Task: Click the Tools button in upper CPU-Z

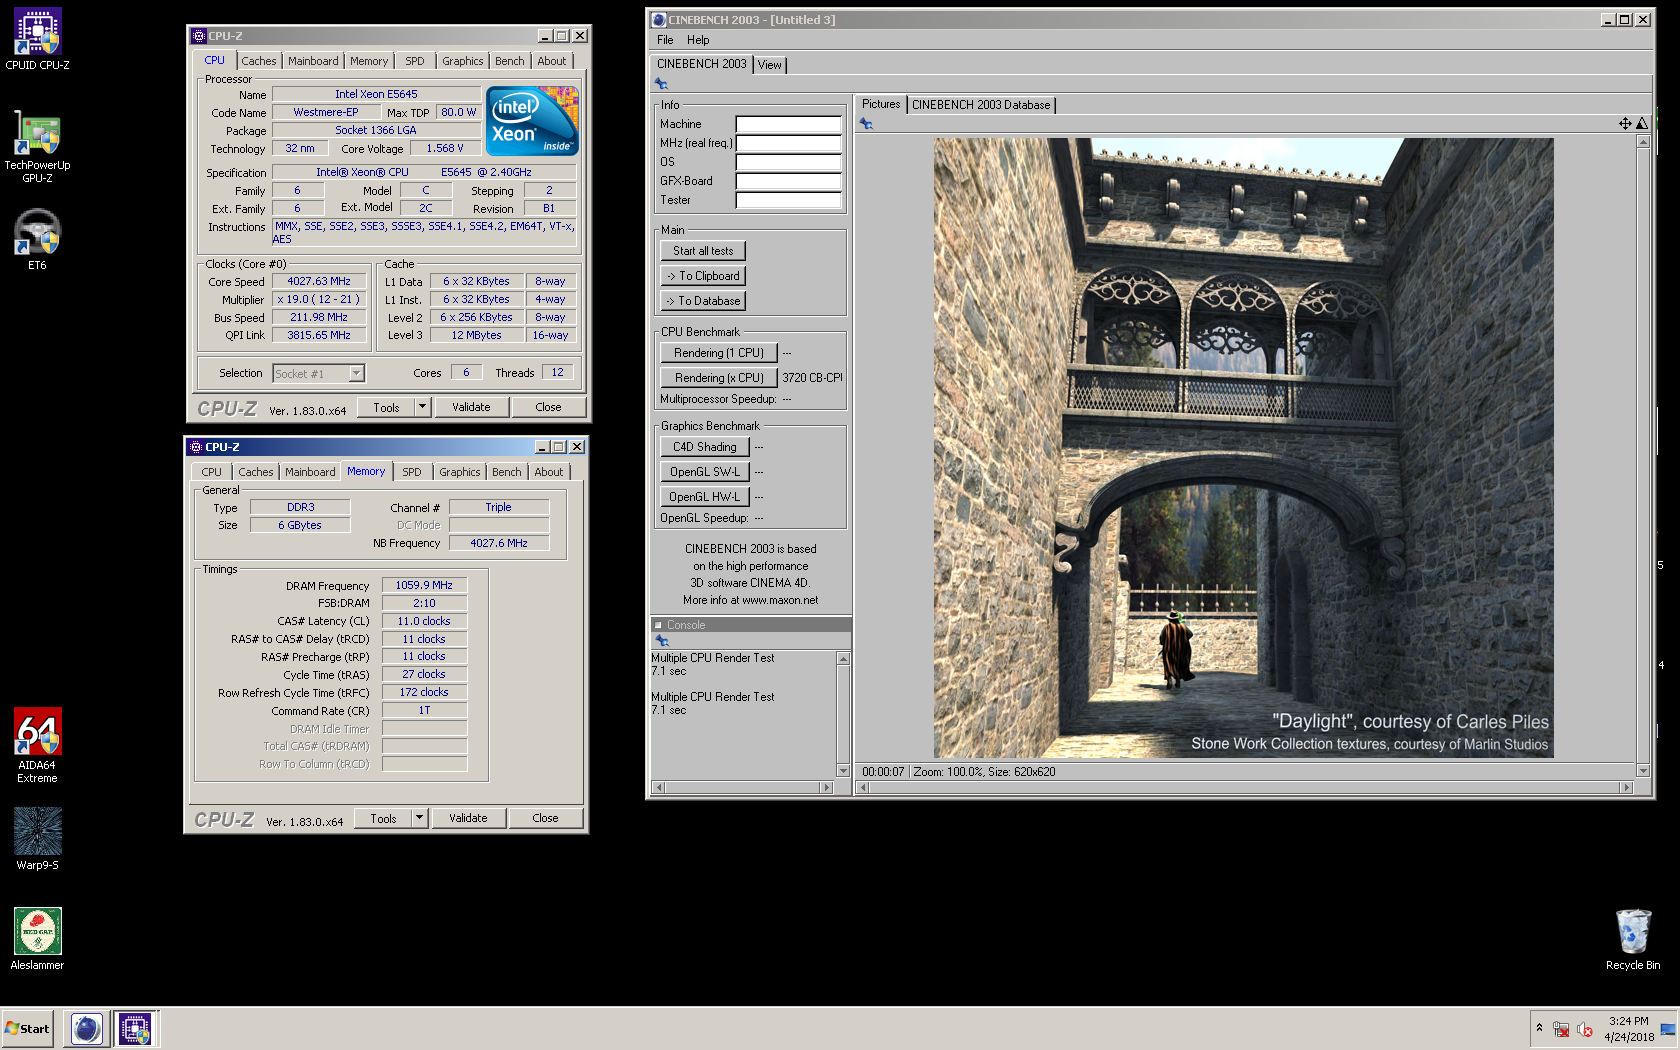Action: 386,407
